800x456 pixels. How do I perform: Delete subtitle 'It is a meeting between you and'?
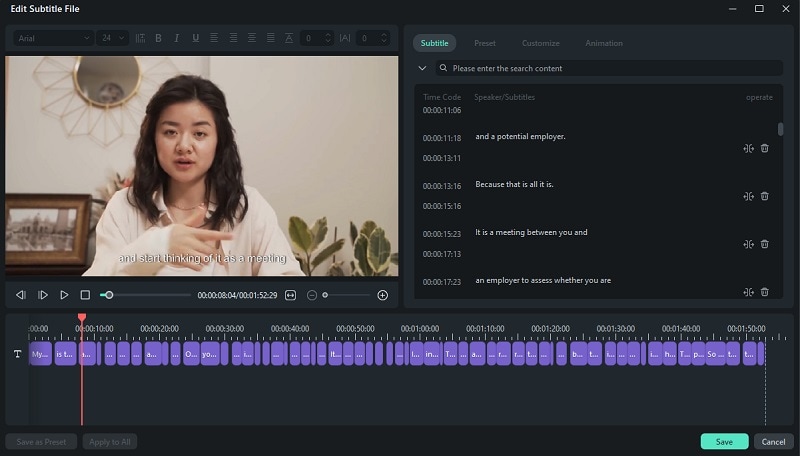[765, 244]
